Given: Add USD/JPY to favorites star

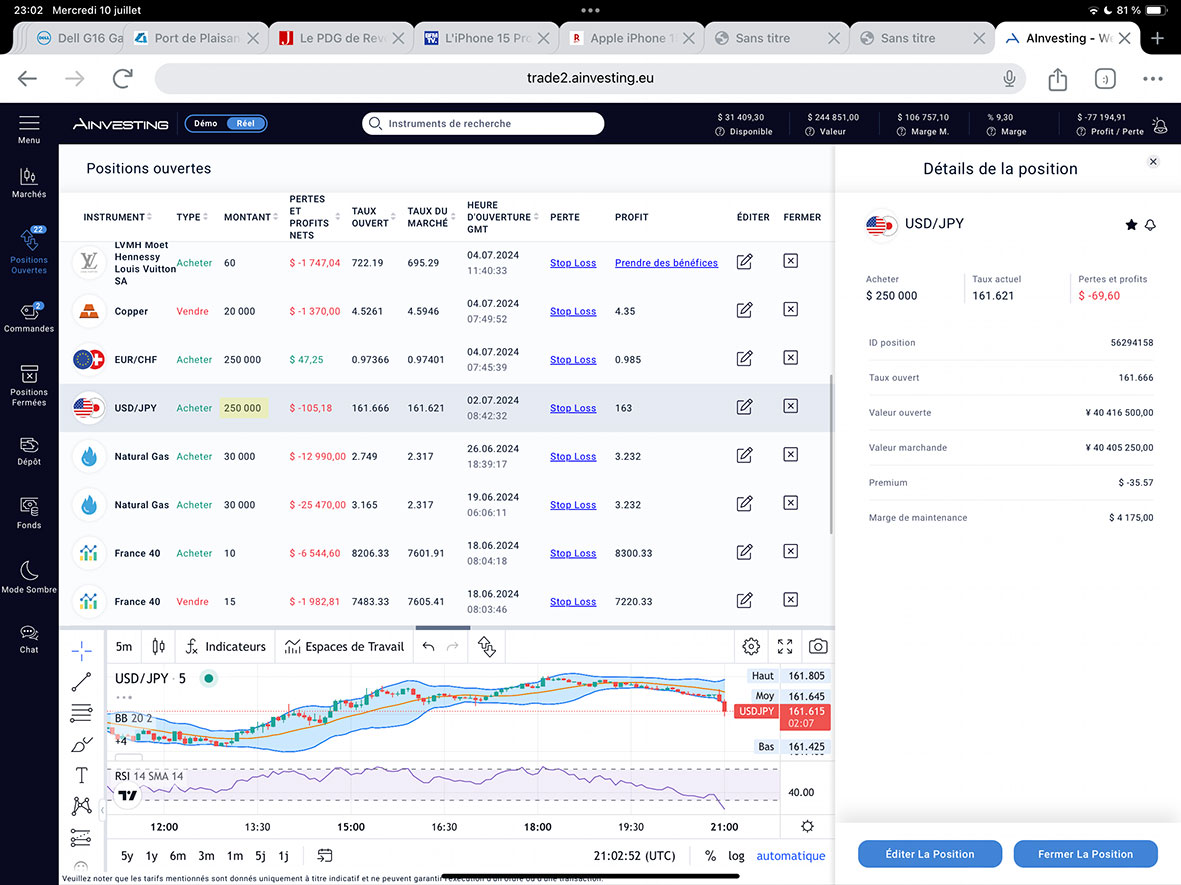Looking at the screenshot, I should [x=1131, y=225].
